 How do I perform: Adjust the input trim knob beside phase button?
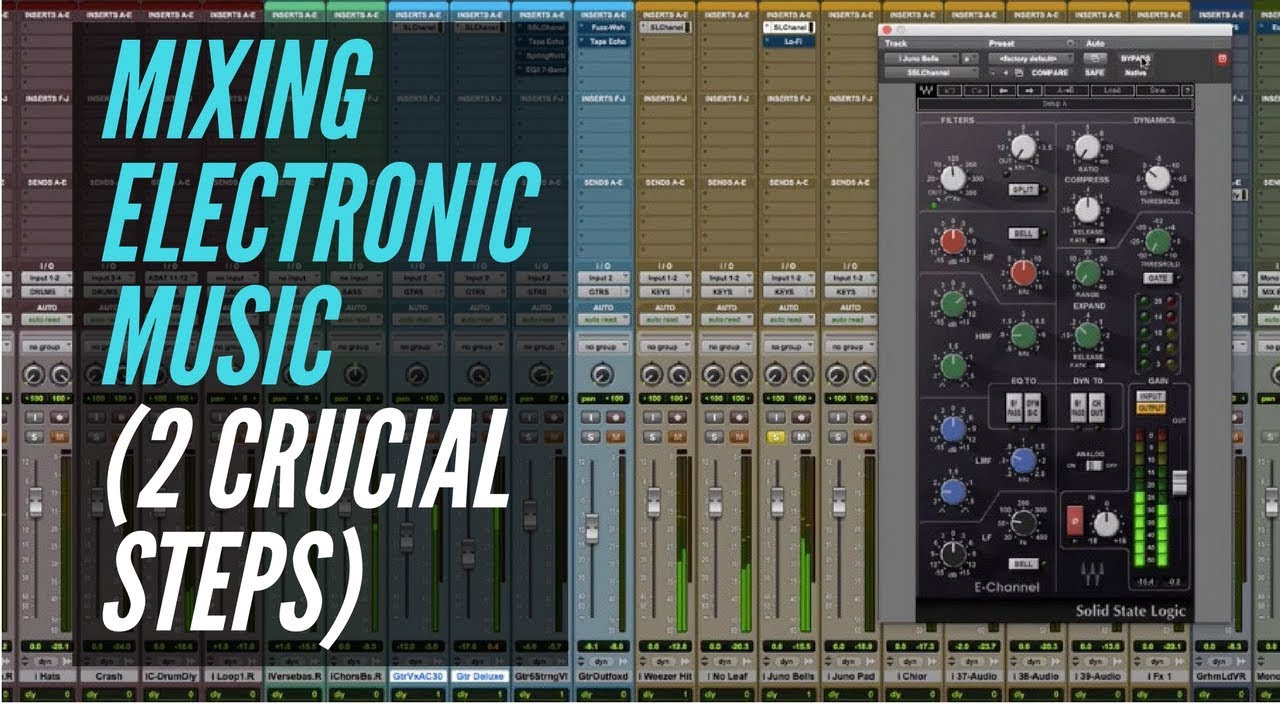[1106, 522]
